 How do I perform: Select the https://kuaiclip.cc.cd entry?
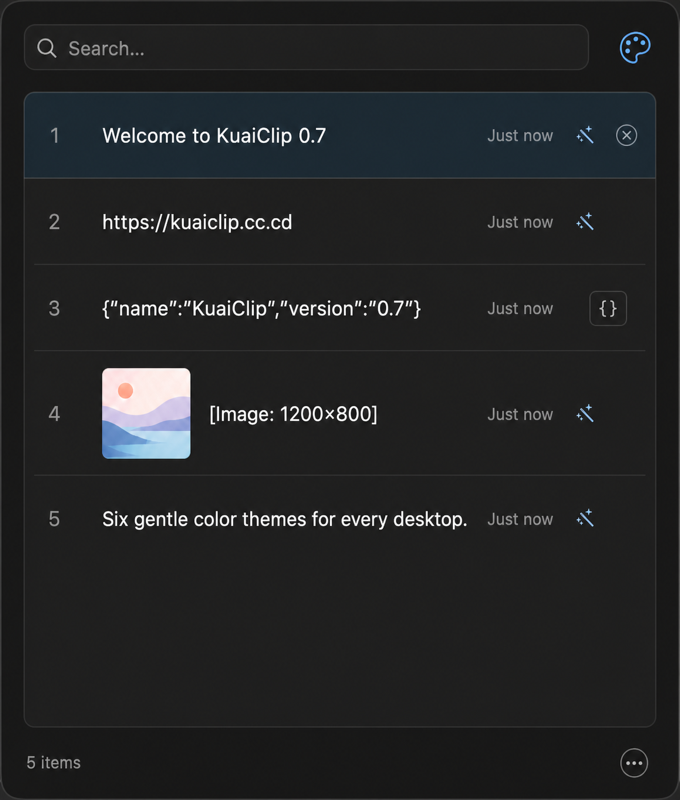pos(340,221)
